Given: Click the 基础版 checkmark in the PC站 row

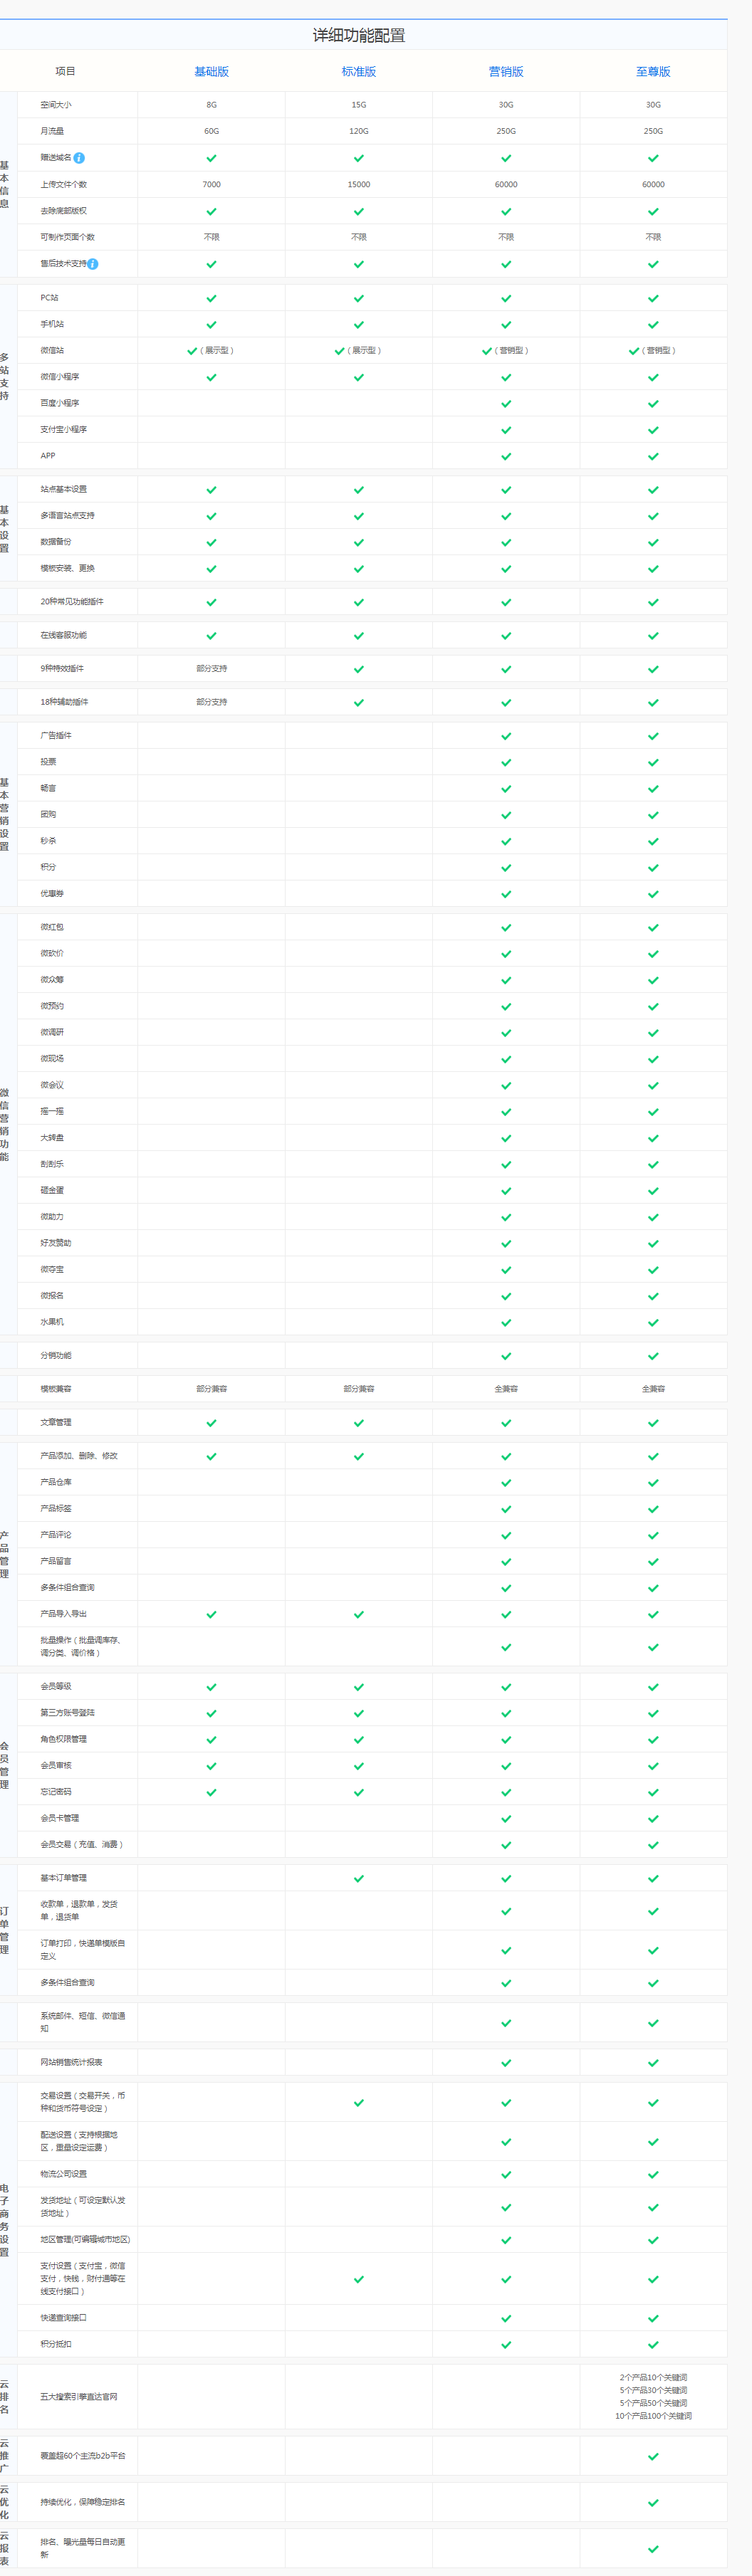Looking at the screenshot, I should tap(211, 298).
